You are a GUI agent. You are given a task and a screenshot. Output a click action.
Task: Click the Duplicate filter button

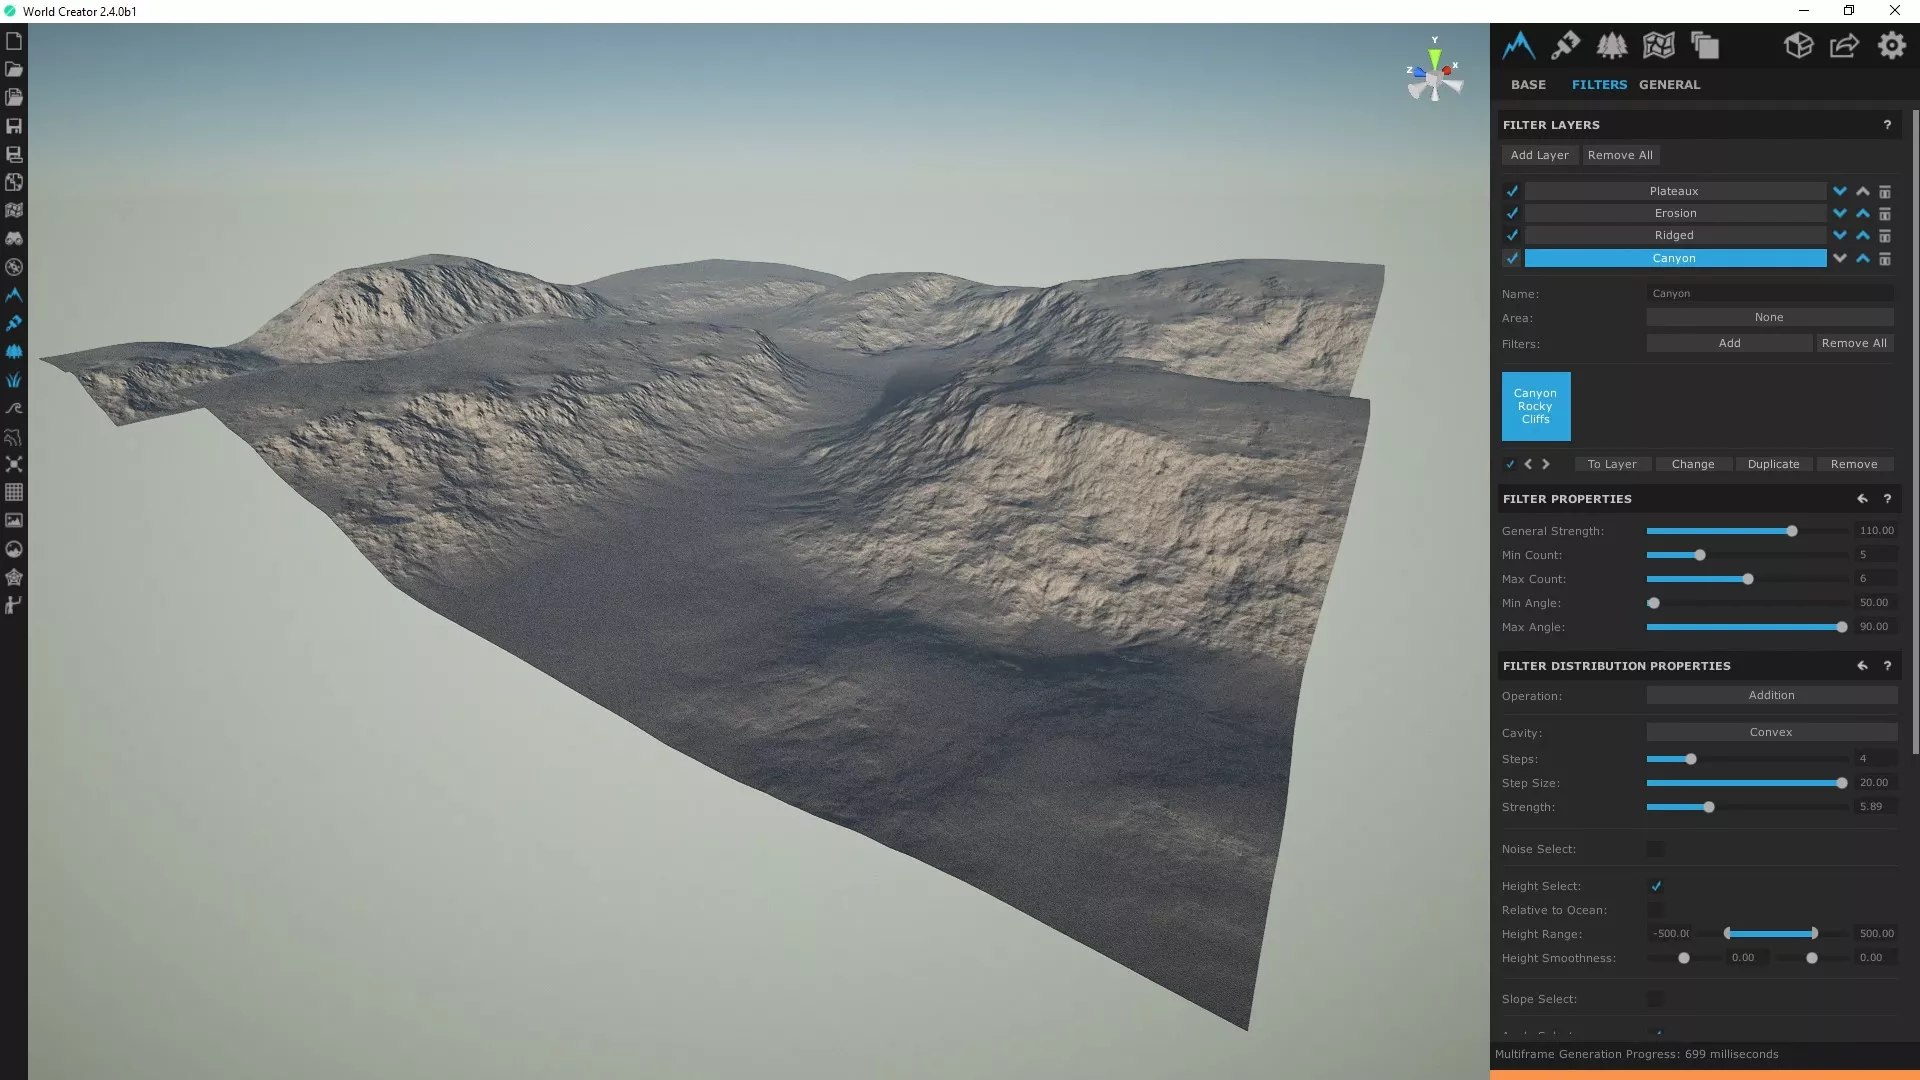pyautogui.click(x=1773, y=464)
